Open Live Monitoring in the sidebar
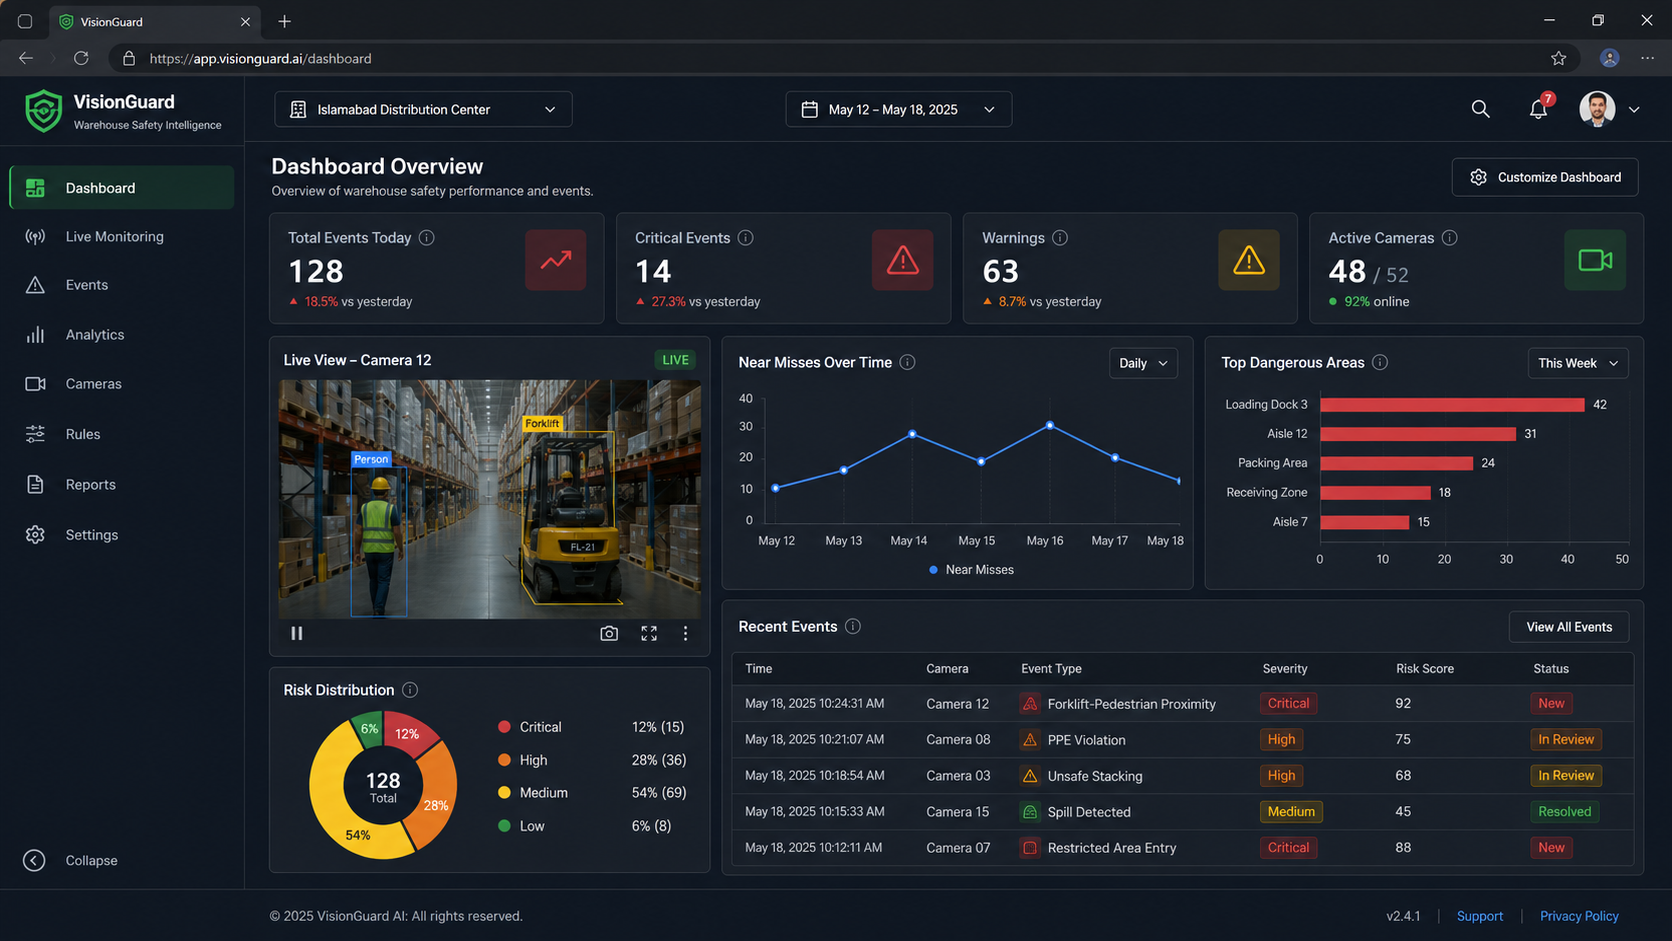This screenshot has width=1672, height=941. tap(122, 237)
